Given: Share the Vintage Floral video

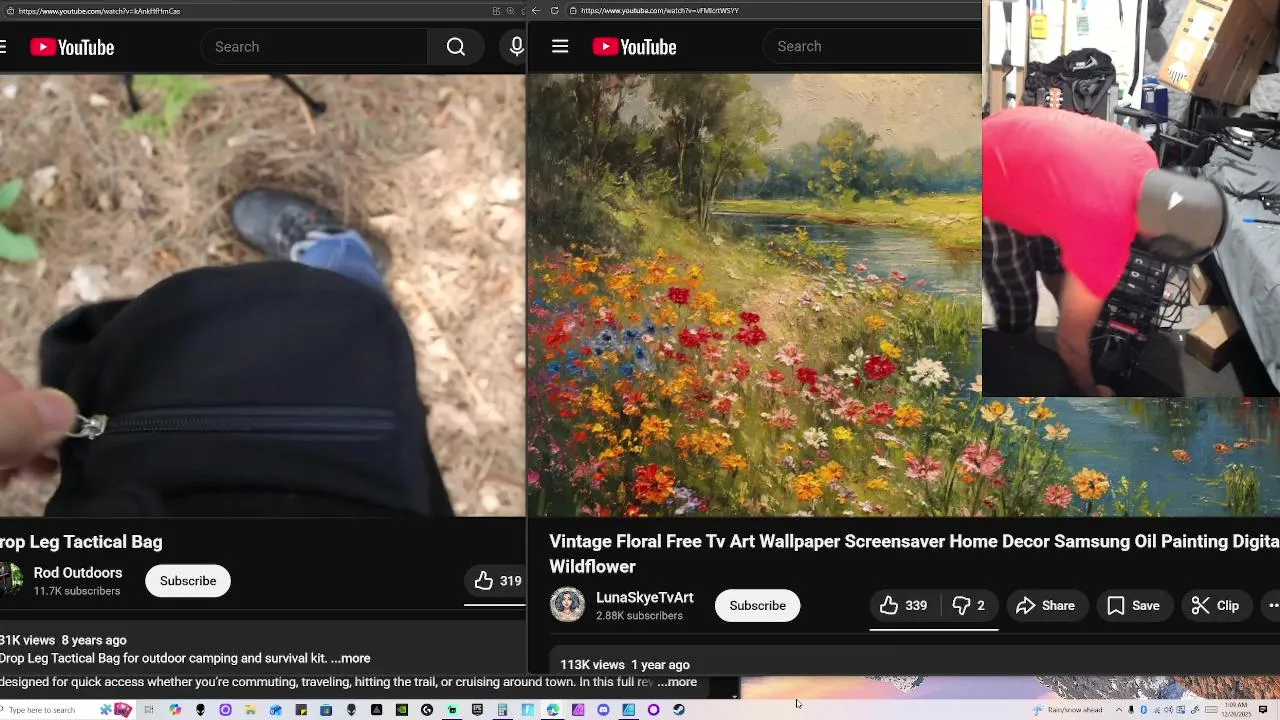Looking at the screenshot, I should (x=1045, y=605).
